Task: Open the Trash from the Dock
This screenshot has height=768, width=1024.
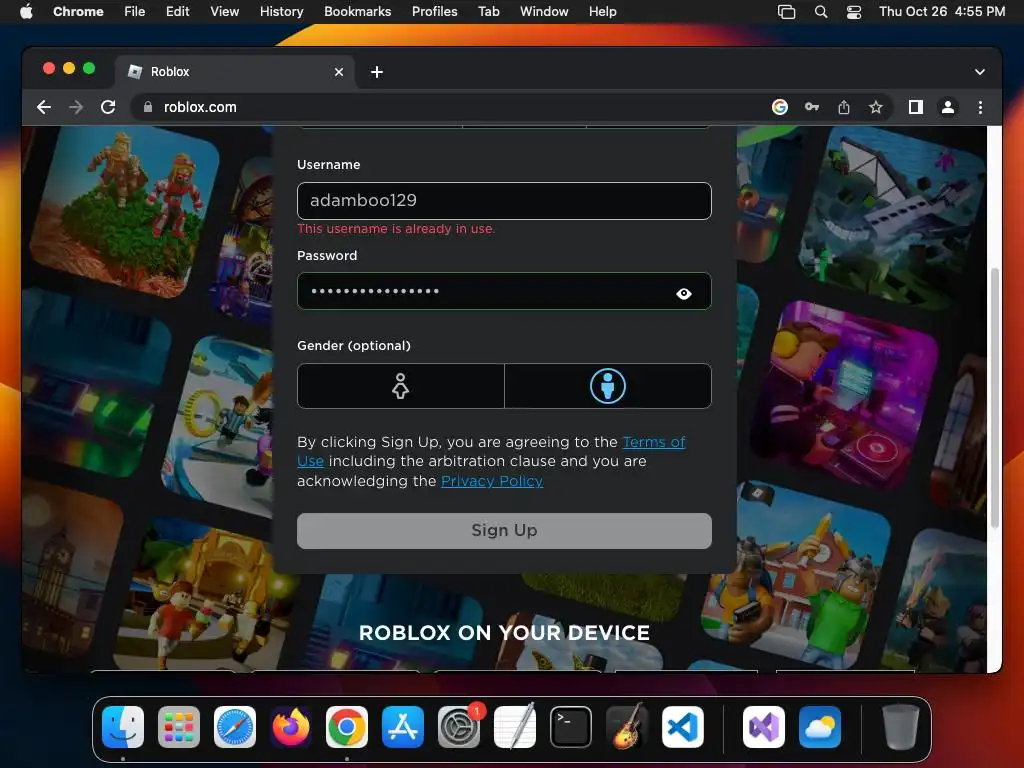Action: (x=901, y=727)
